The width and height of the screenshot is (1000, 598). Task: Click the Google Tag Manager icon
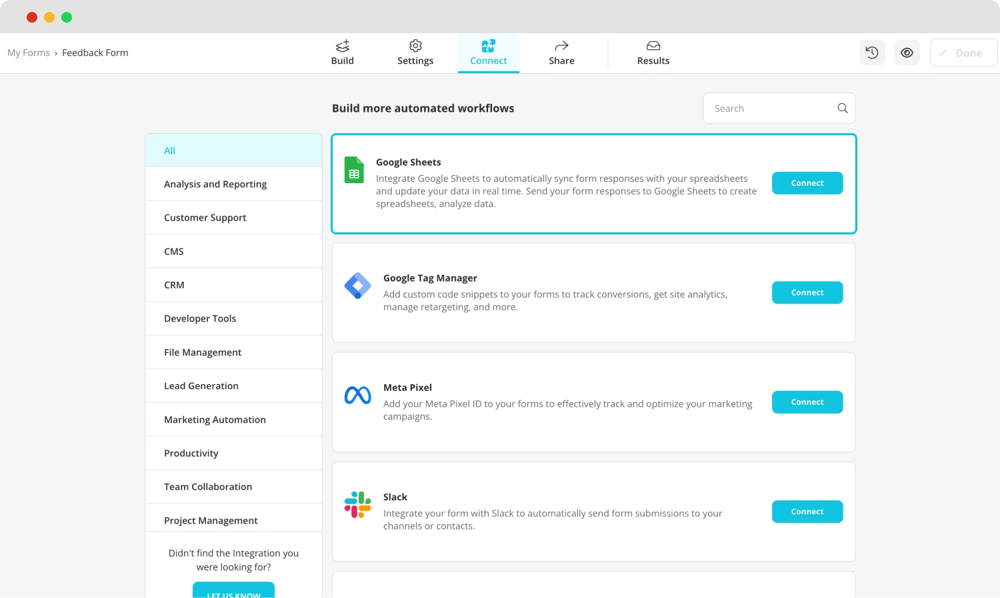click(357, 286)
